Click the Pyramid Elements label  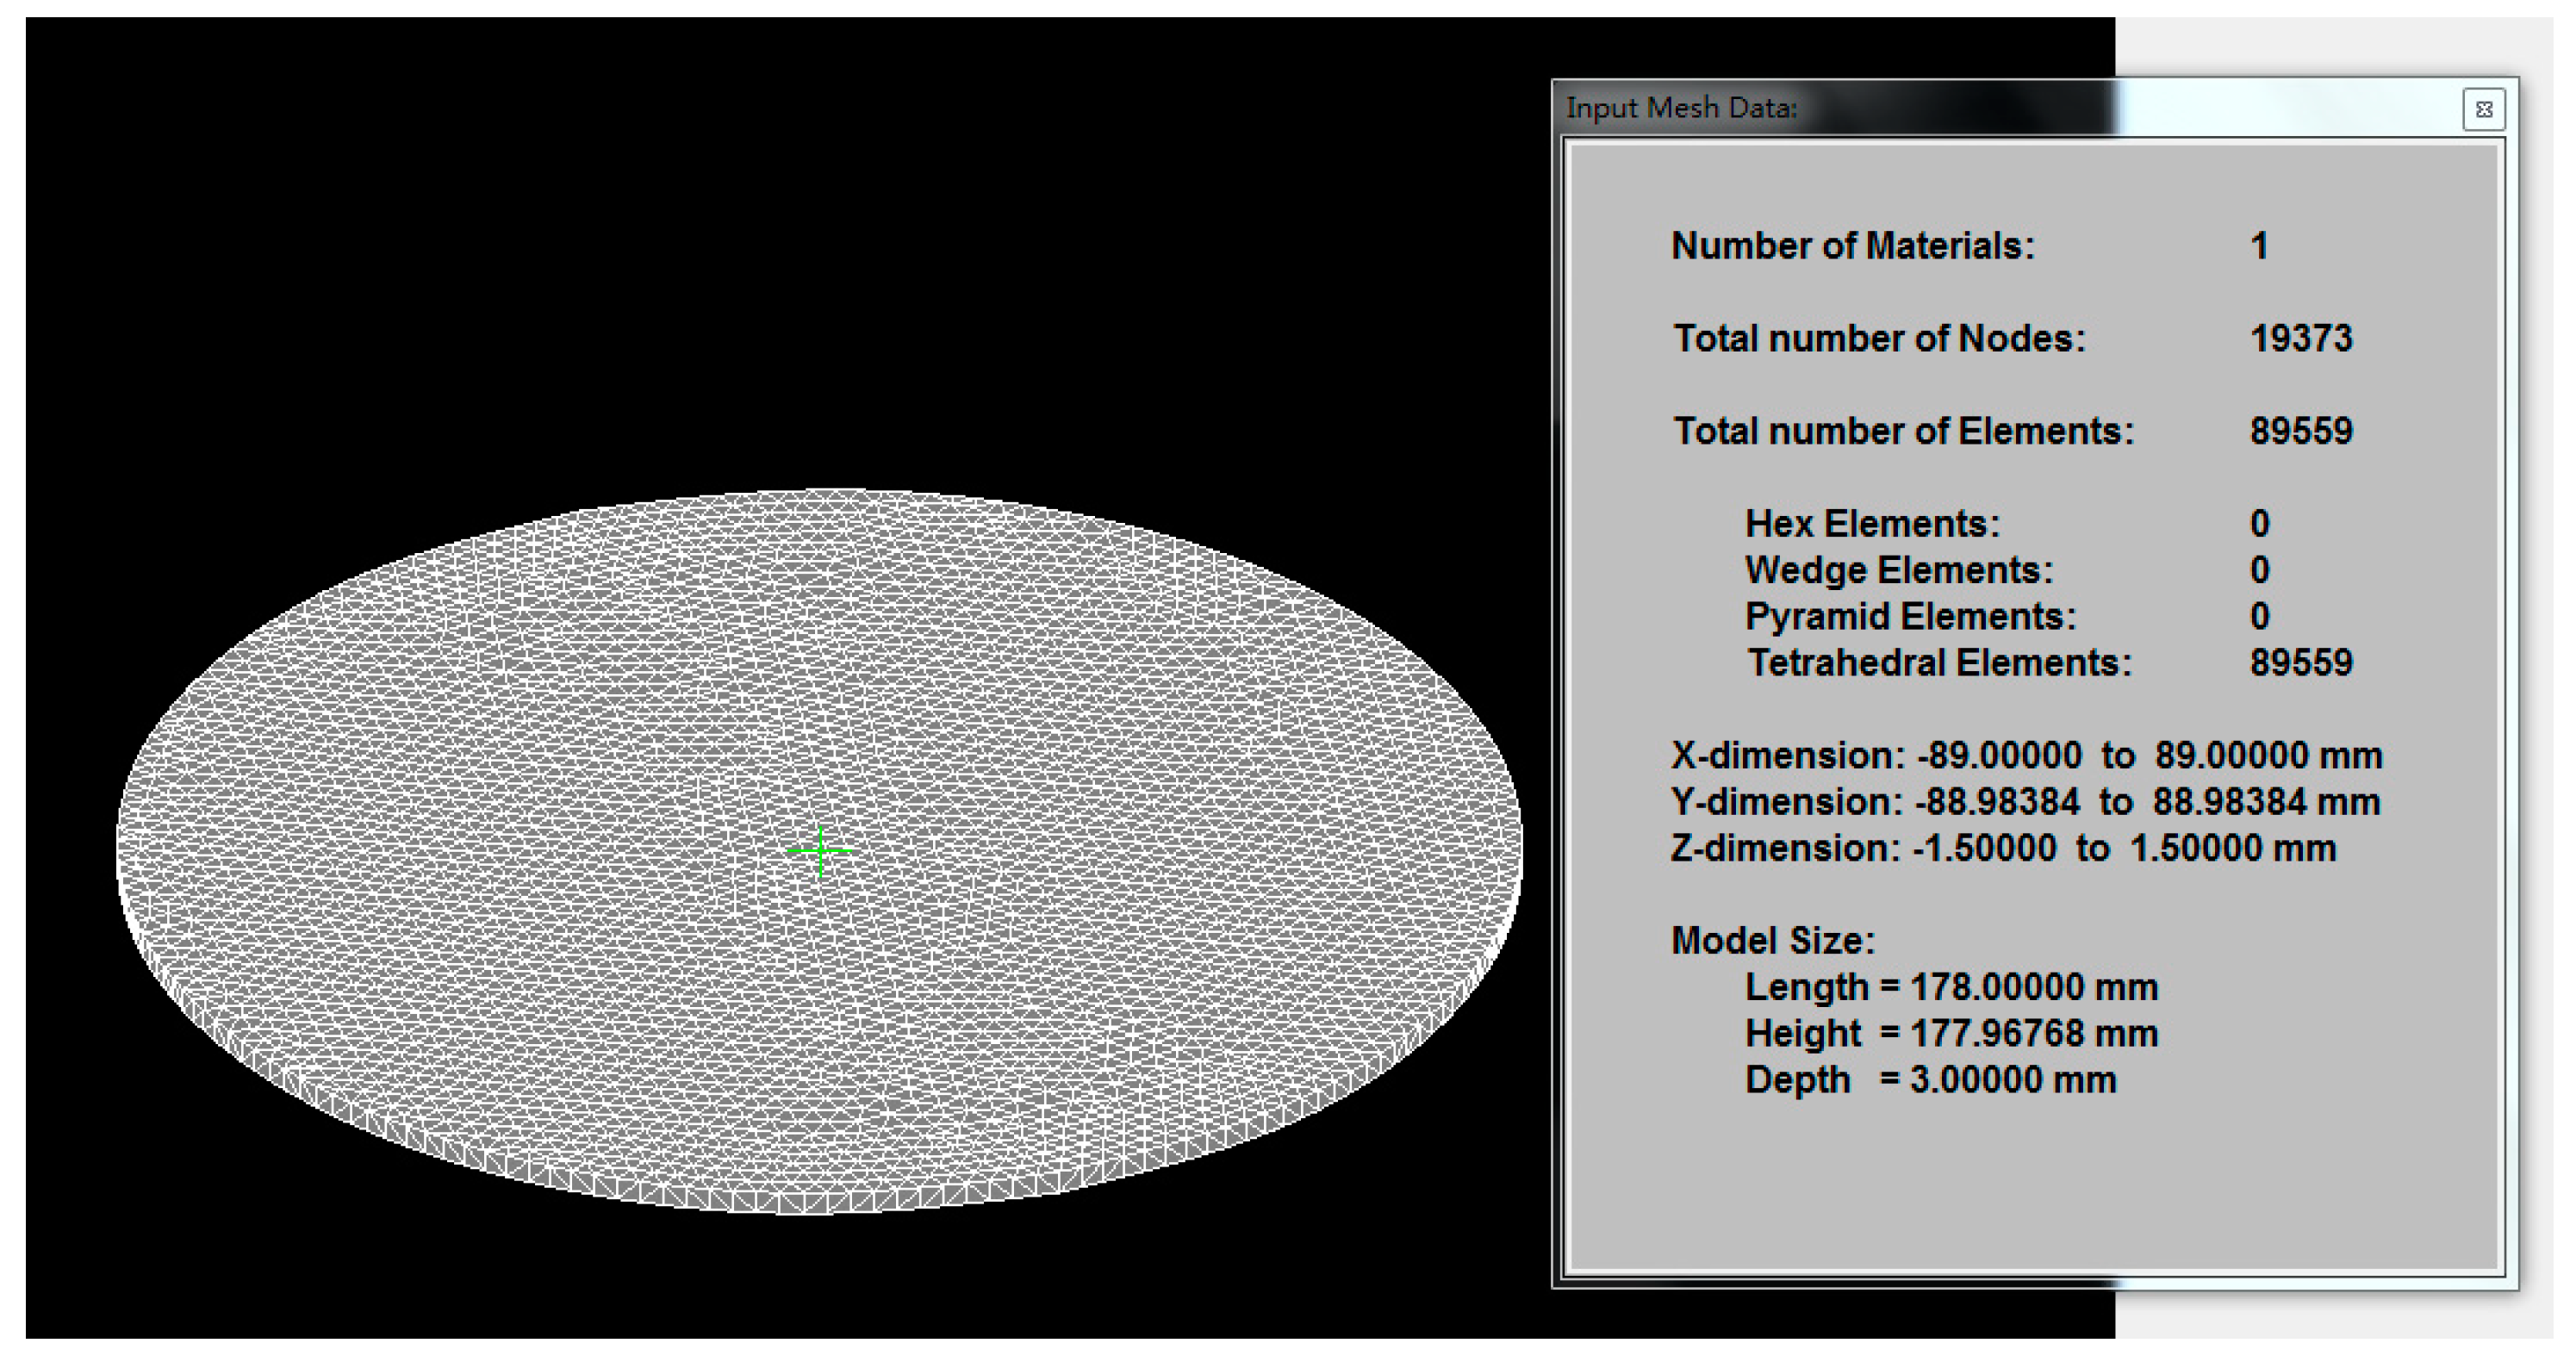[x=1910, y=616]
